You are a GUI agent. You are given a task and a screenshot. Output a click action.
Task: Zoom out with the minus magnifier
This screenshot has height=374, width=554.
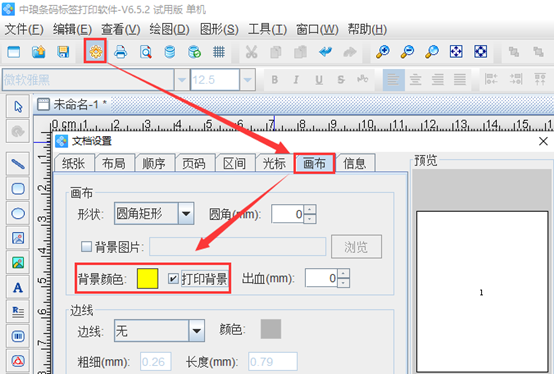point(407,52)
